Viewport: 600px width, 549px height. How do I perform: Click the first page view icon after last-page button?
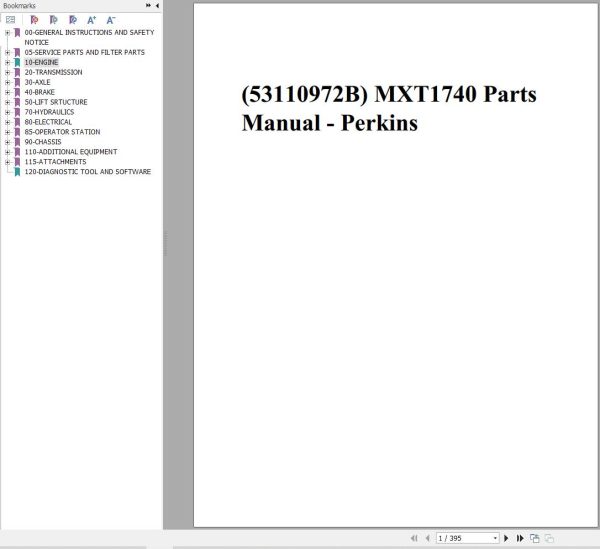point(535,538)
